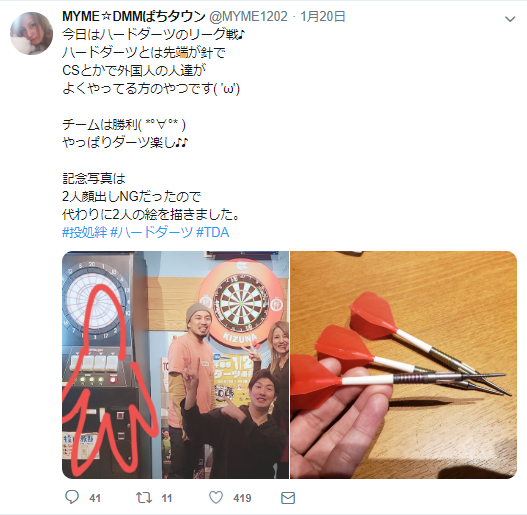Click the tweet line チームは勝利
This screenshot has height=515, width=527.
(x=124, y=125)
